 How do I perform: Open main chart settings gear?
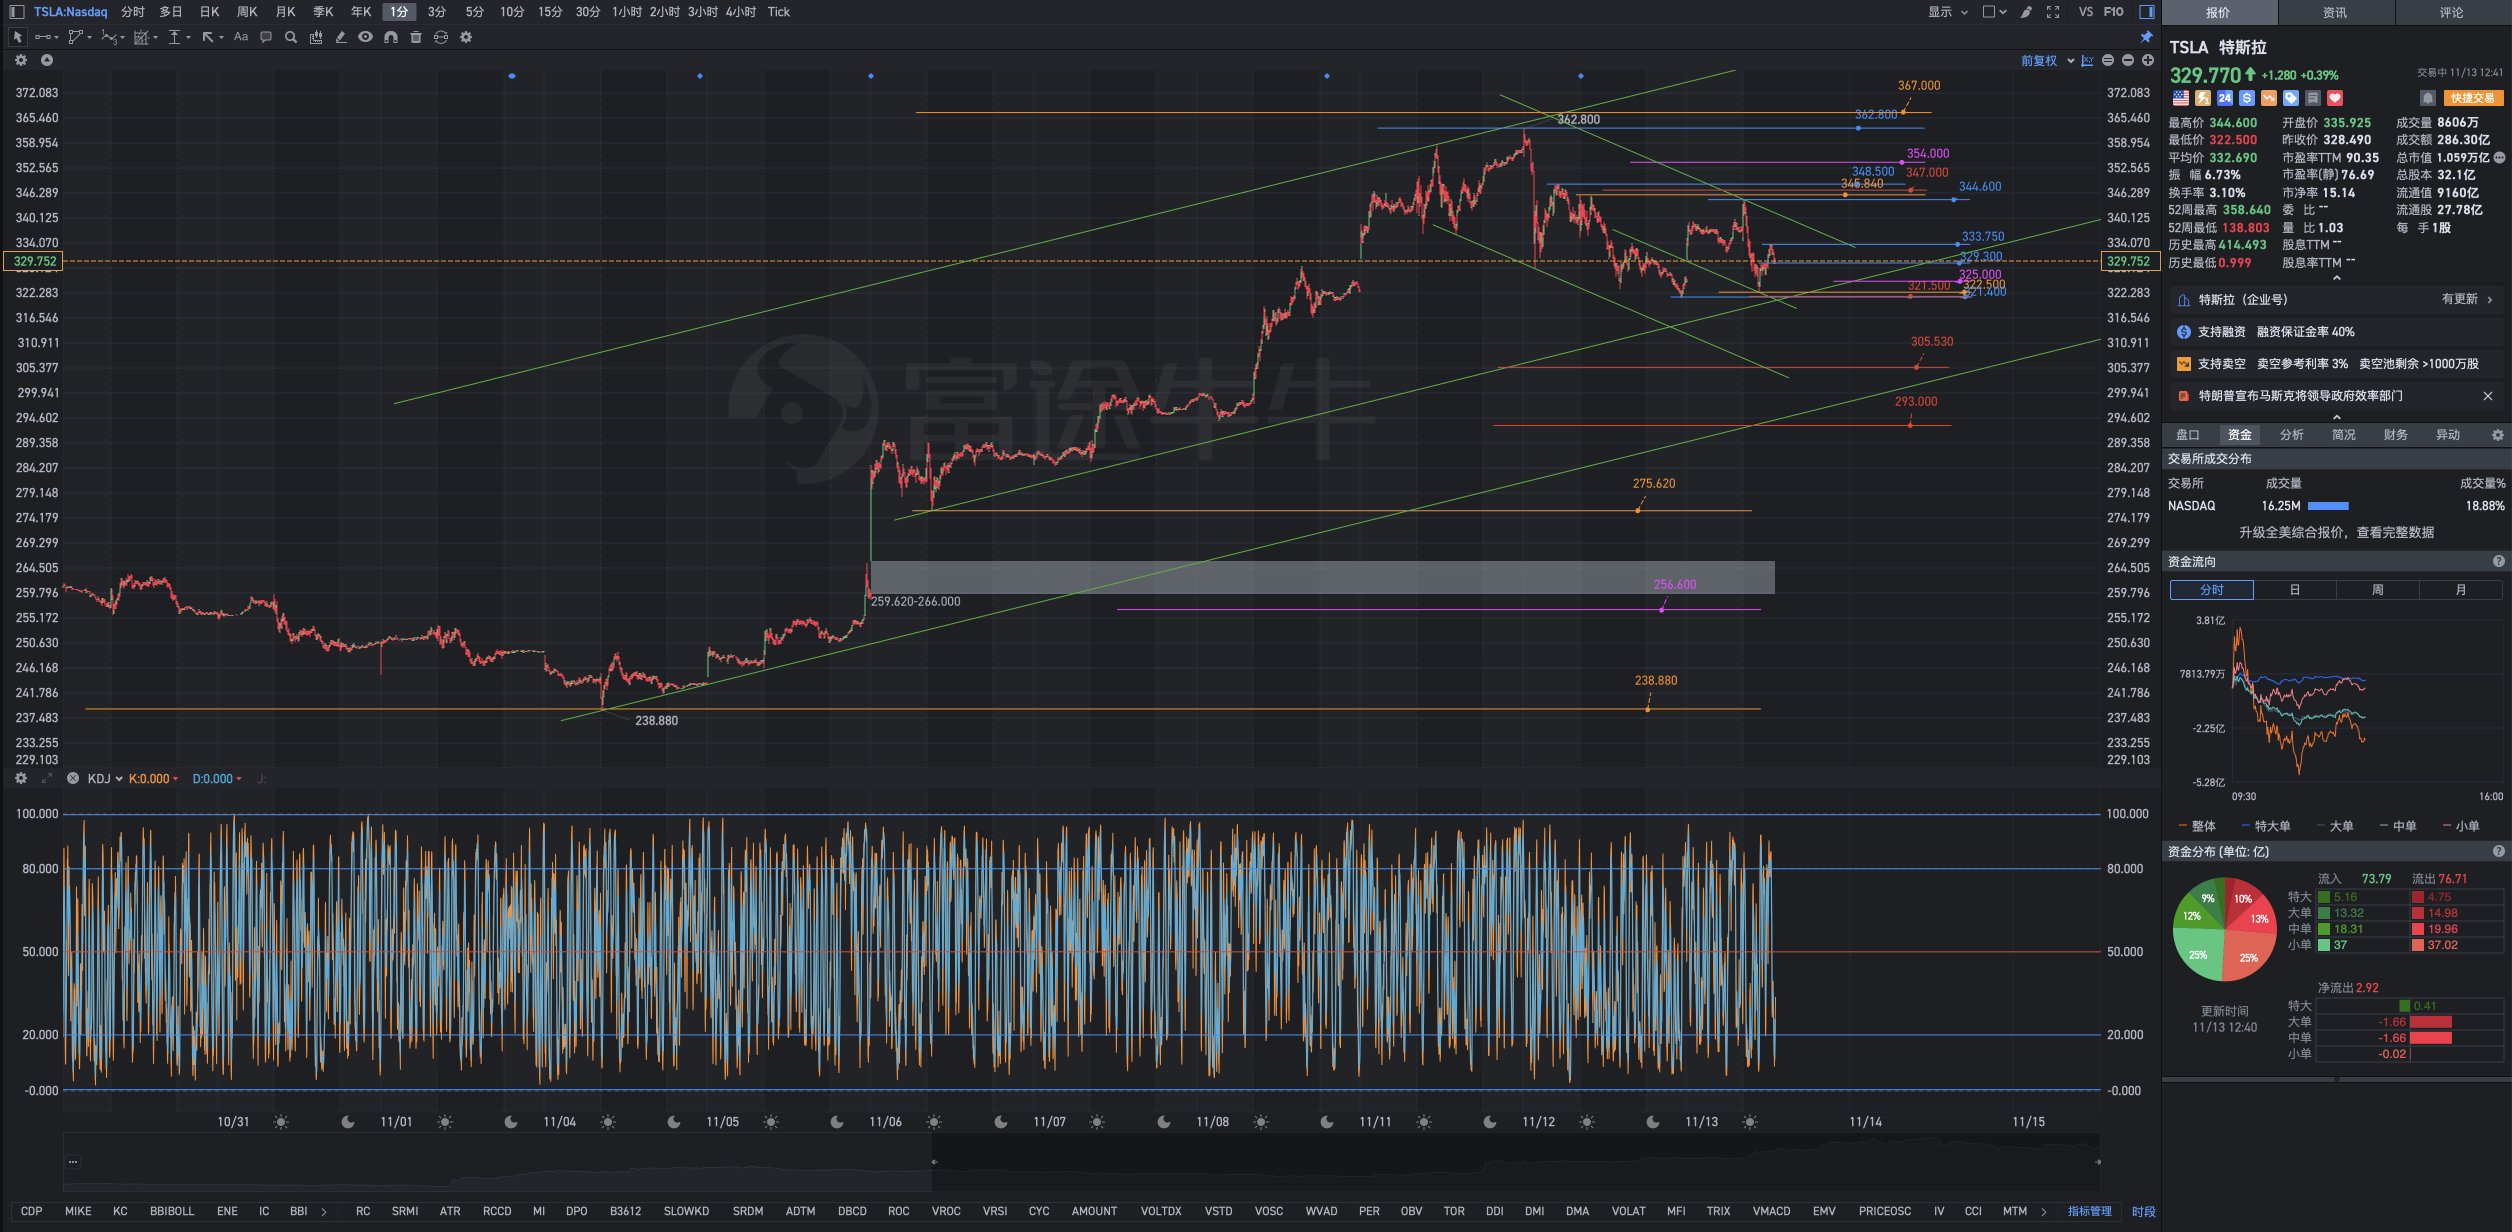pos(21,60)
